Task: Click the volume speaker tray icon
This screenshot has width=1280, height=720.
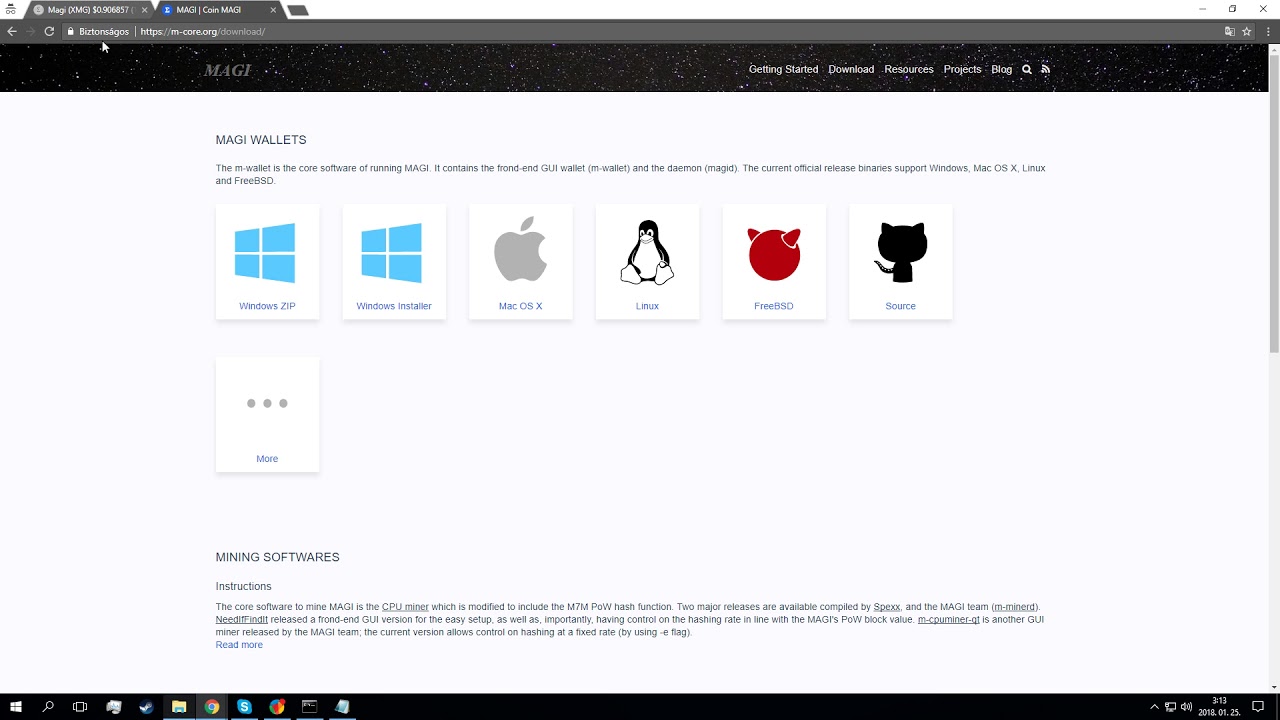Action: point(1186,706)
